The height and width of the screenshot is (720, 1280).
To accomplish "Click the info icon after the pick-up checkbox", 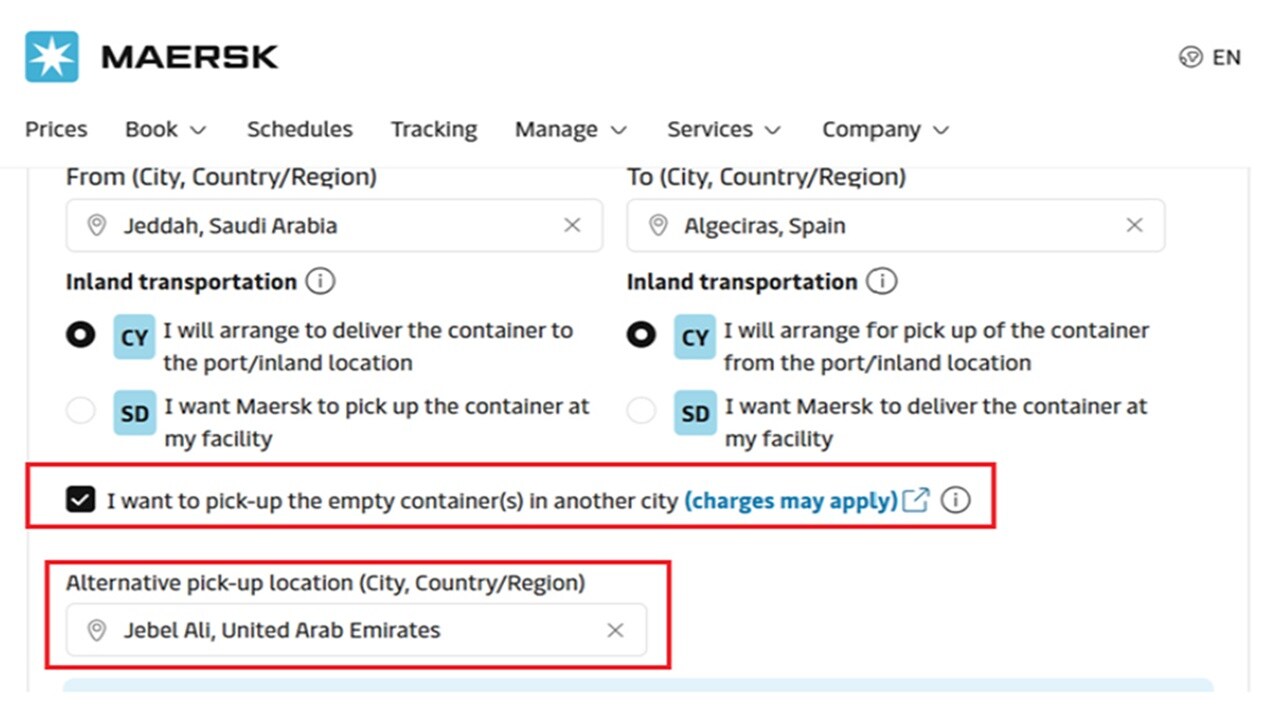I will pyautogui.click(x=956, y=500).
